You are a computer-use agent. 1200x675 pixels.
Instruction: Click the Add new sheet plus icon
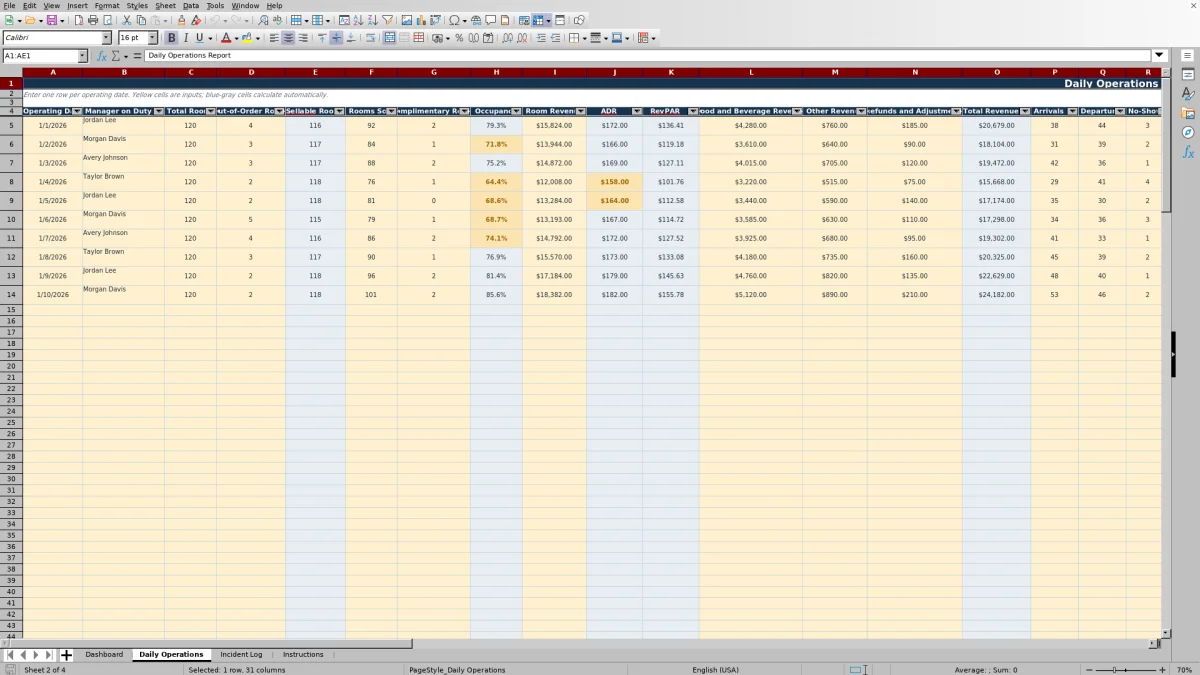coord(66,655)
